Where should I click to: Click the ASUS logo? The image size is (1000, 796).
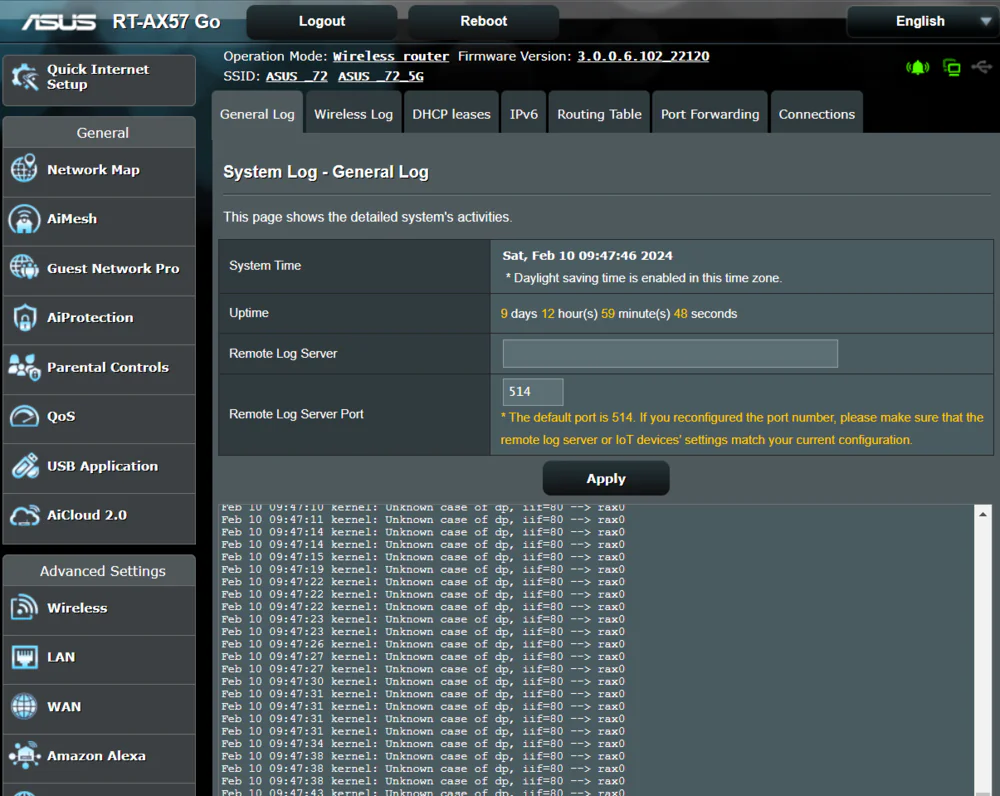[x=59, y=22]
